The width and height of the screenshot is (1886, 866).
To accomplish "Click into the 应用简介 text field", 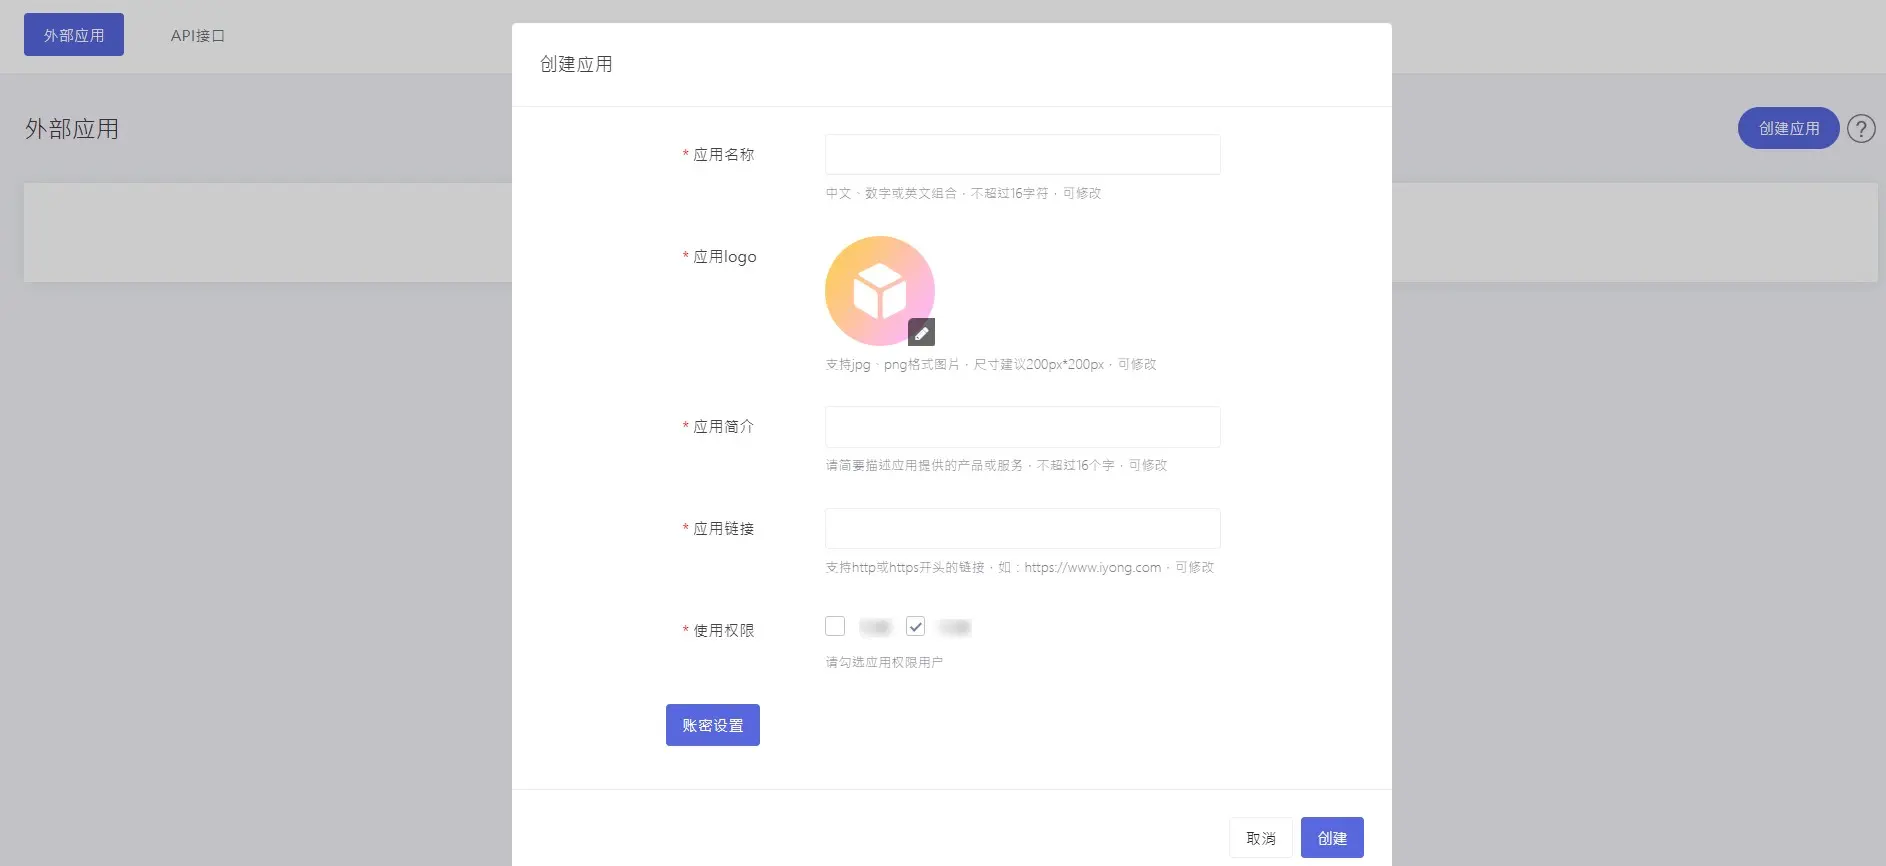I will coord(1022,427).
